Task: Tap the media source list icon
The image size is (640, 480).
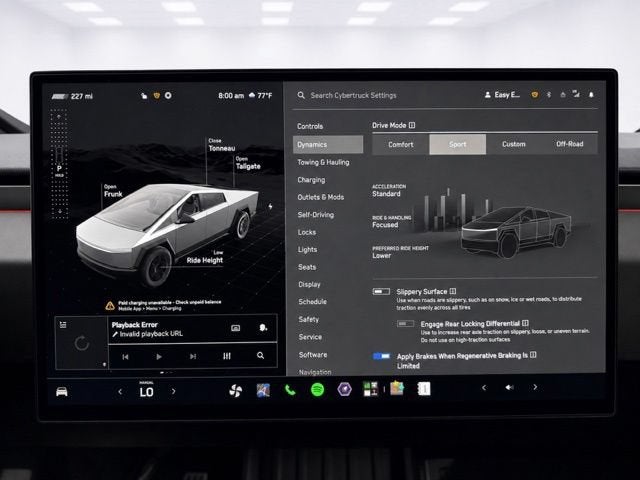Action: [63, 325]
